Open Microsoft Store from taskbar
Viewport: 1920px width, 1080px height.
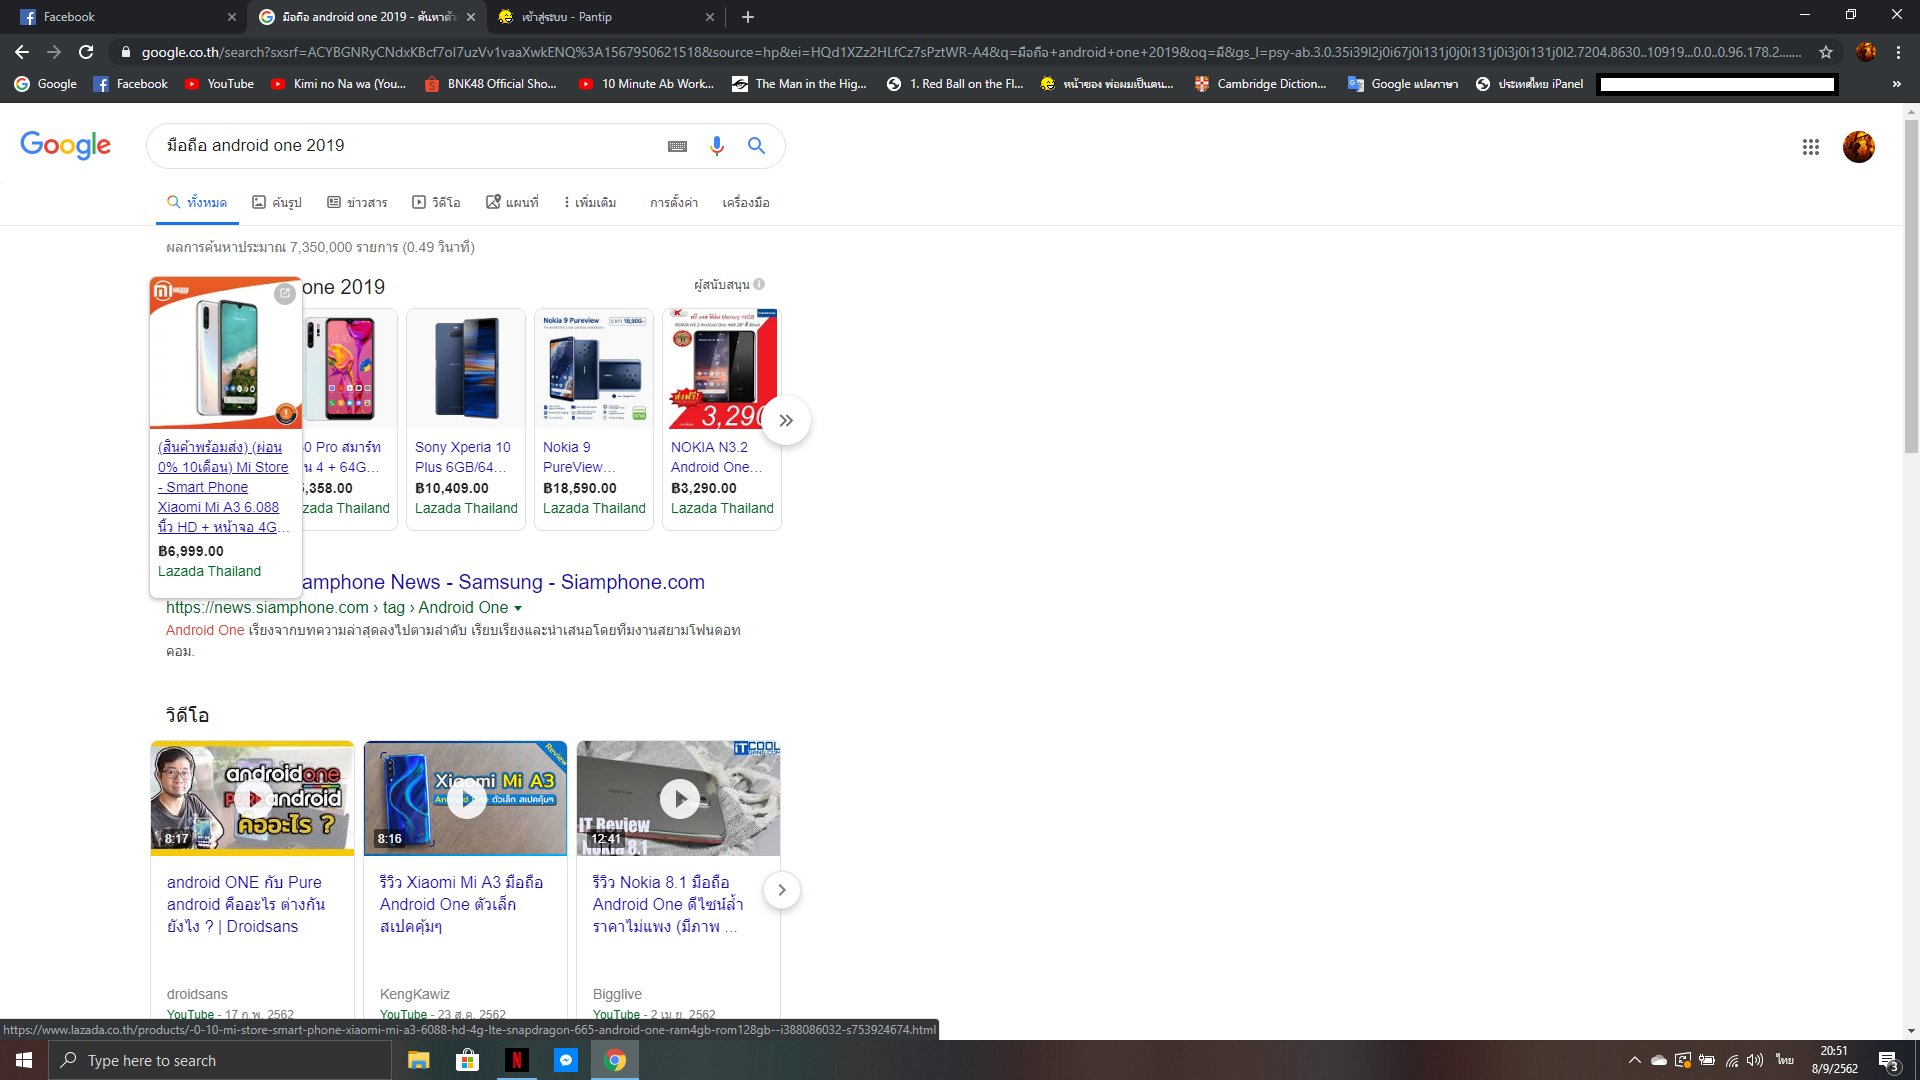(x=467, y=1060)
